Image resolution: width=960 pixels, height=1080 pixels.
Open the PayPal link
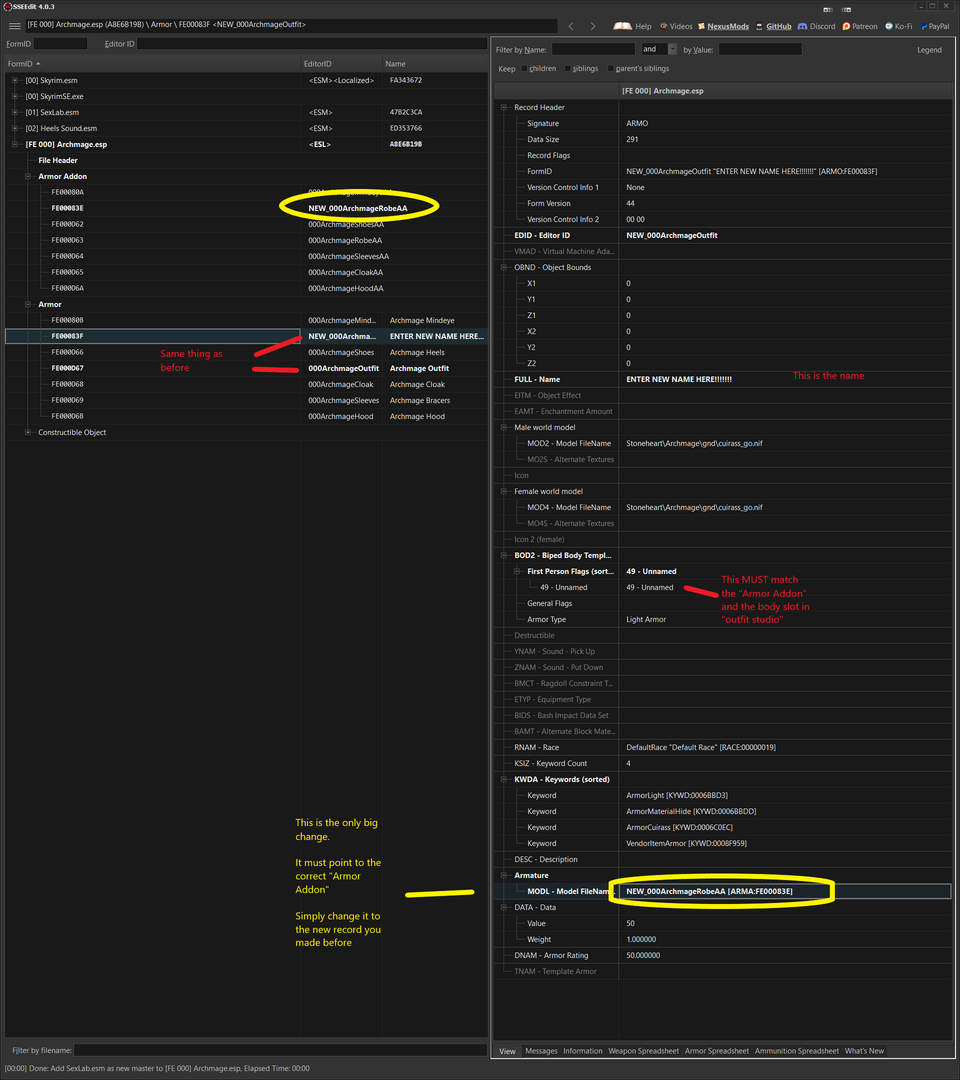tap(935, 26)
